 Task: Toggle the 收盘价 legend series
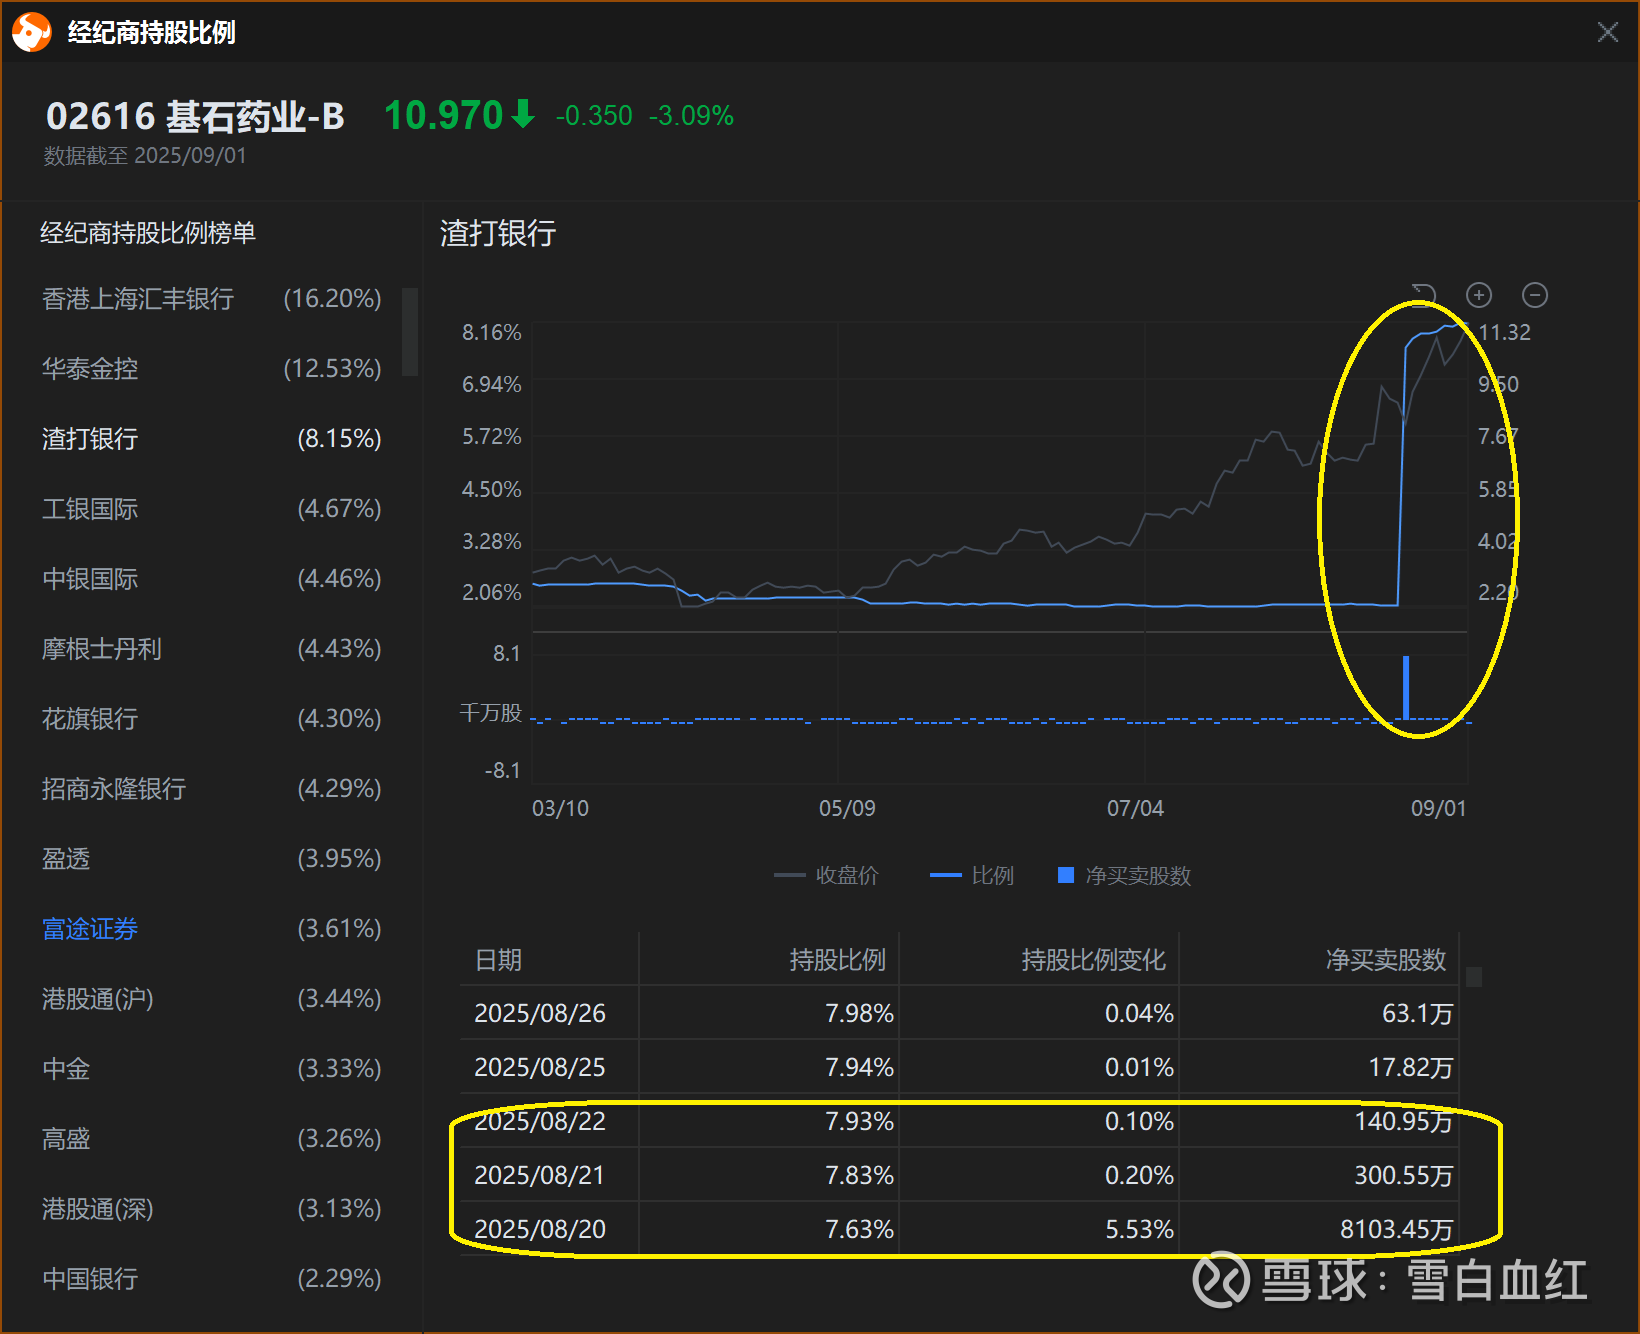pyautogui.click(x=826, y=876)
